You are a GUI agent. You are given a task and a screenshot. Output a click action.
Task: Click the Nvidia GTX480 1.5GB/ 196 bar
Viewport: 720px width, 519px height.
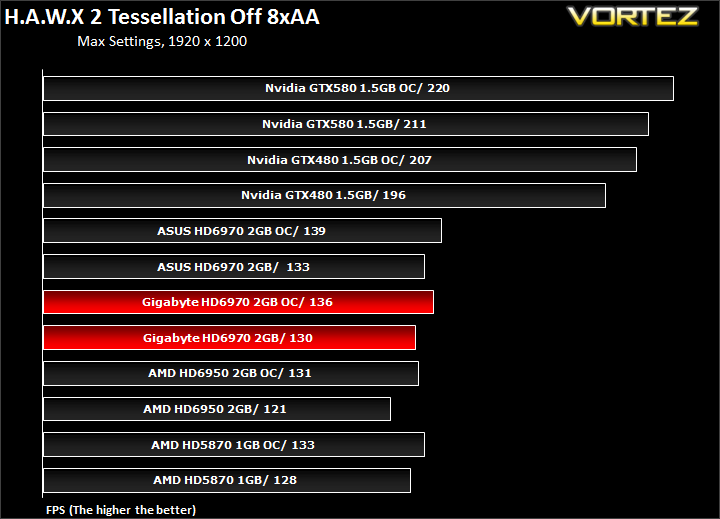point(324,195)
